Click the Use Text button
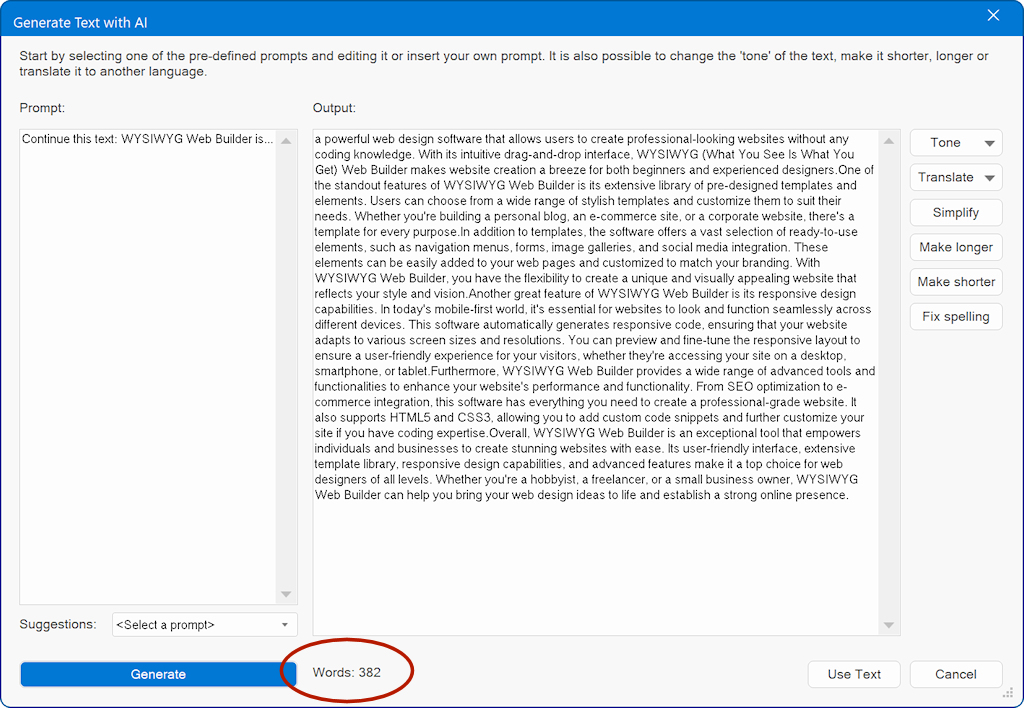Screen dimensions: 1024x708 tap(854, 674)
